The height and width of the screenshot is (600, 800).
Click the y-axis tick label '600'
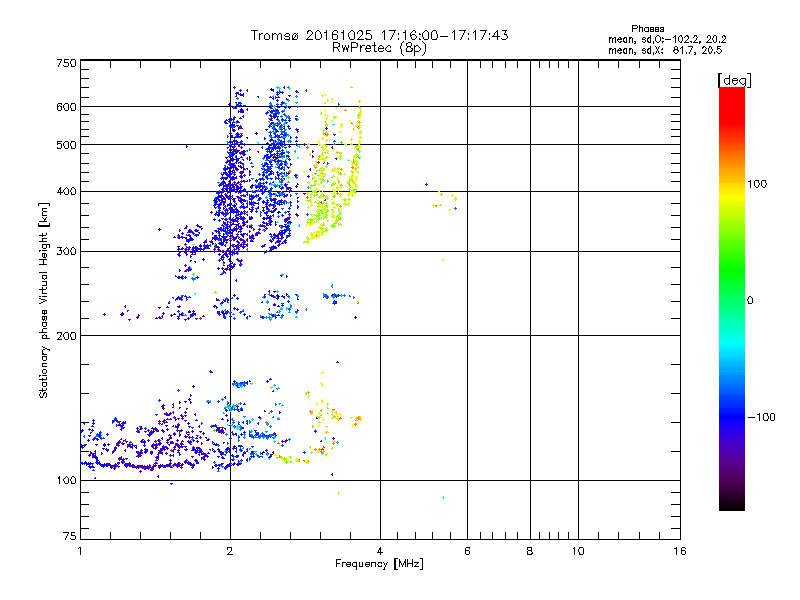tap(66, 107)
